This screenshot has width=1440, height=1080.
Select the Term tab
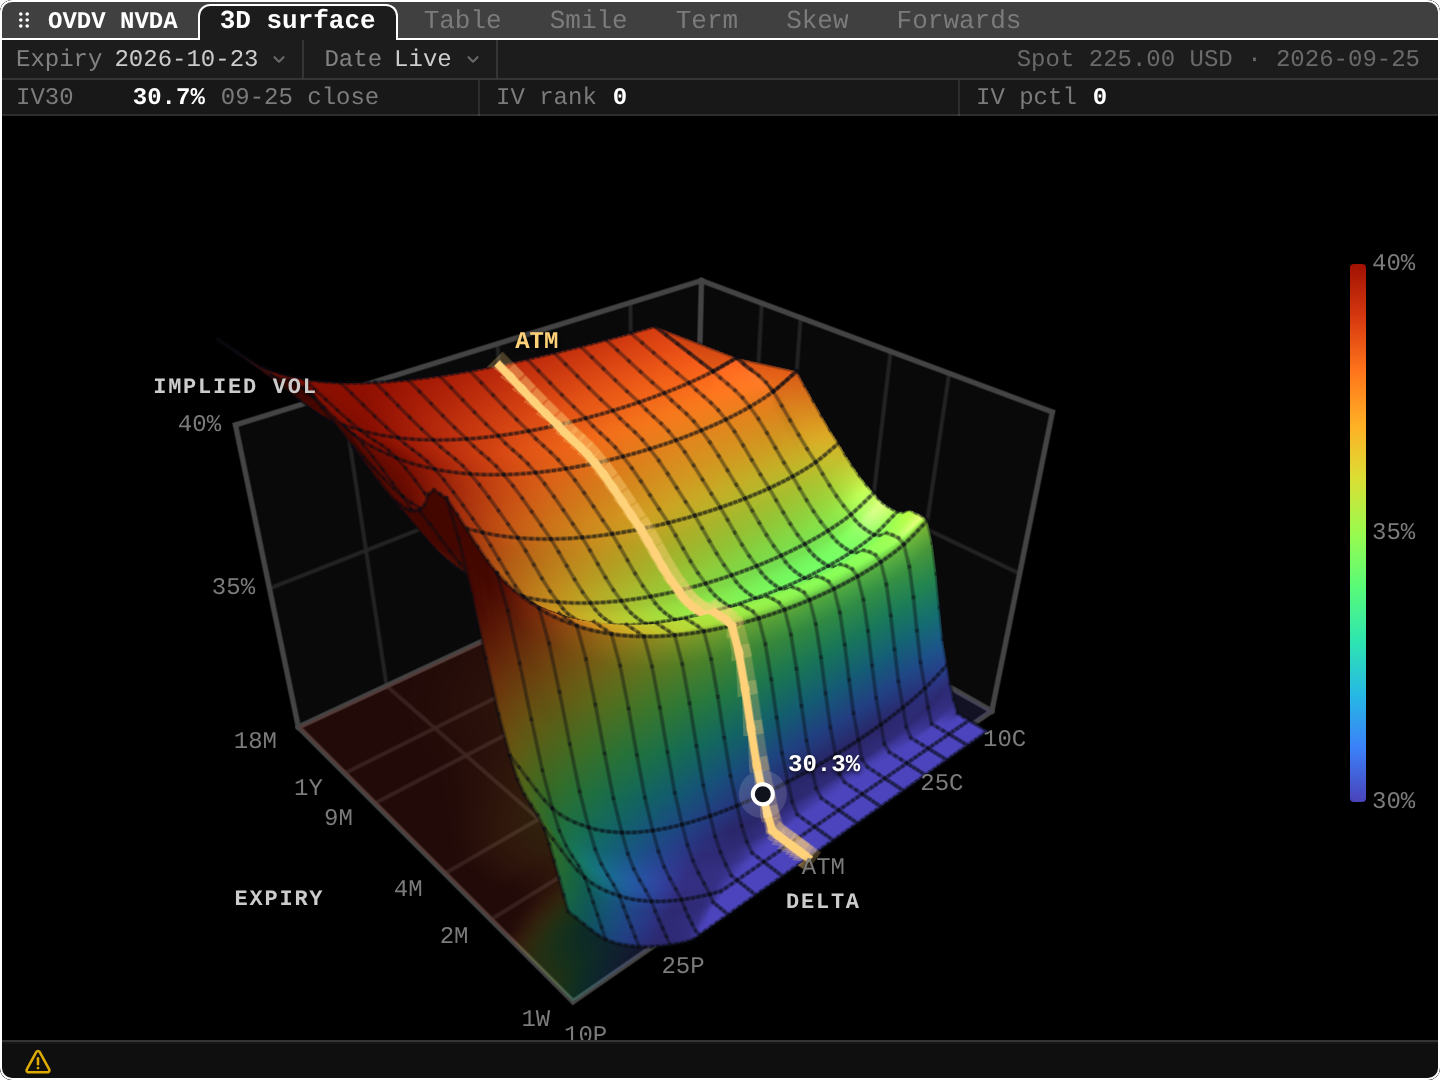coord(706,20)
